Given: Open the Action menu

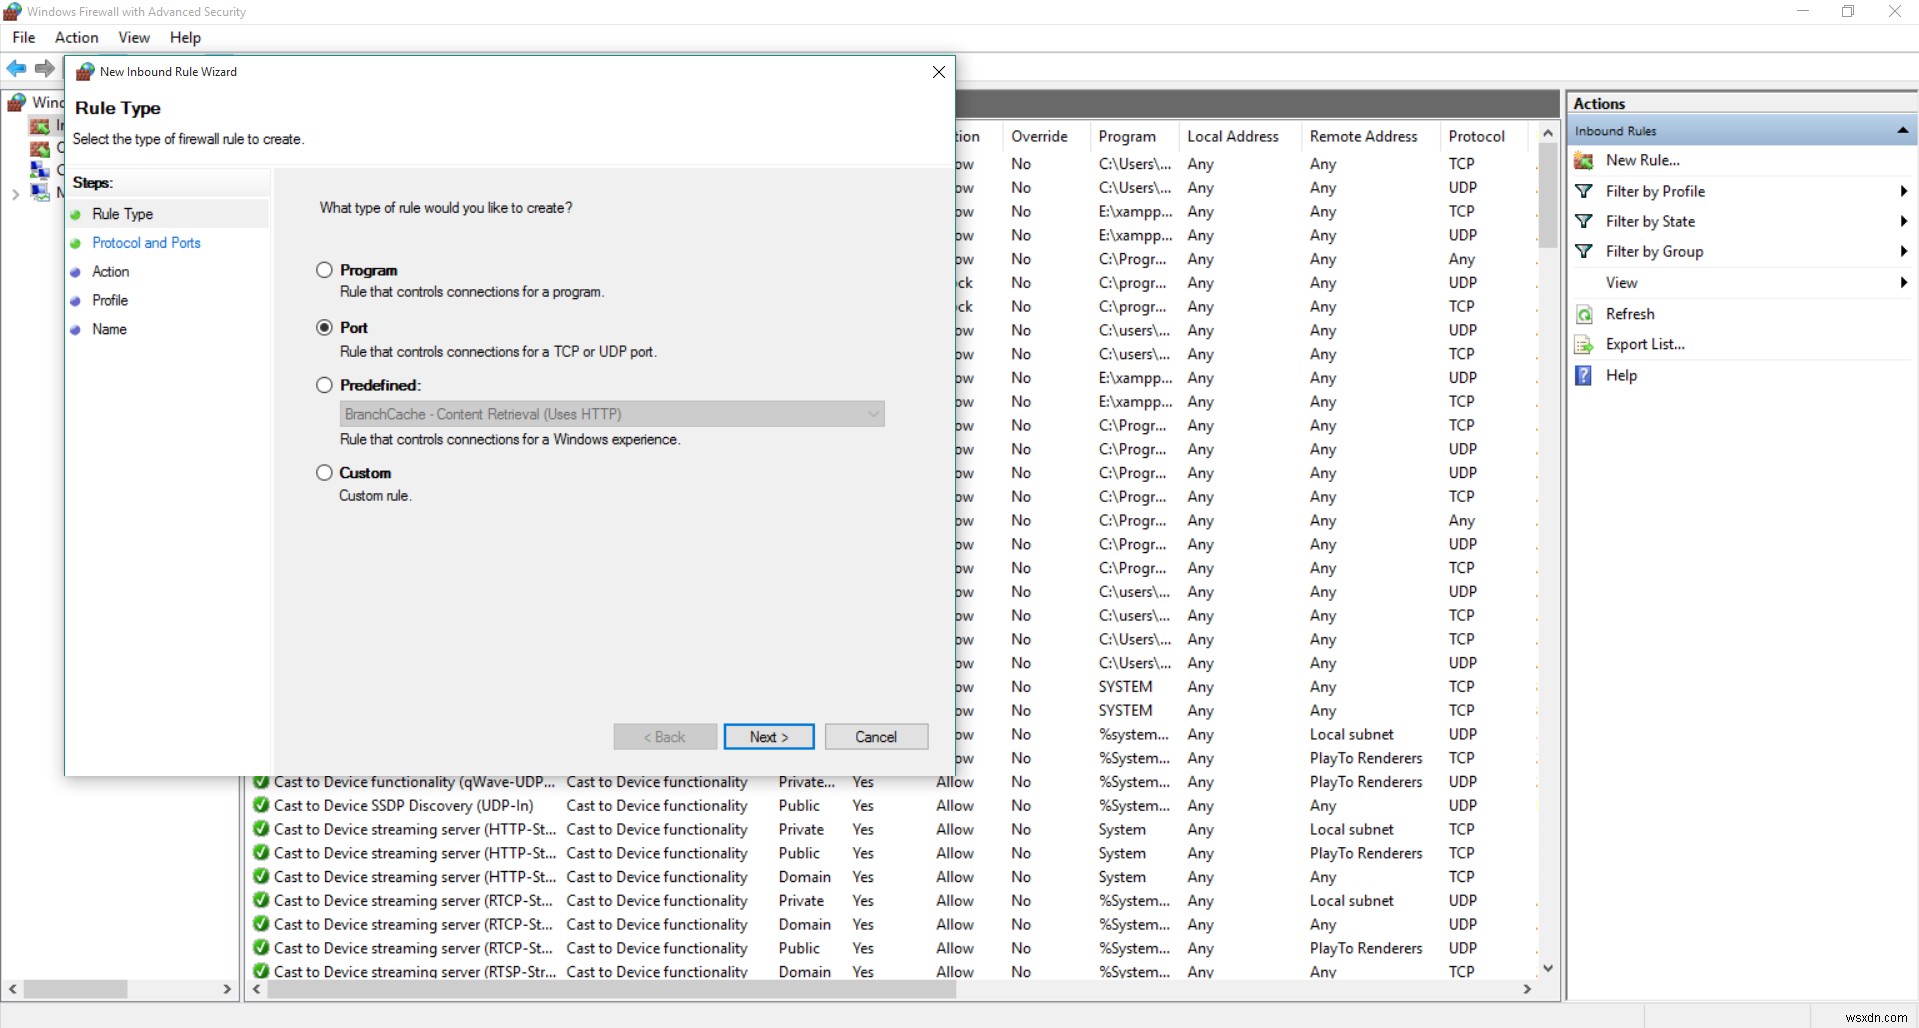Looking at the screenshot, I should point(76,37).
